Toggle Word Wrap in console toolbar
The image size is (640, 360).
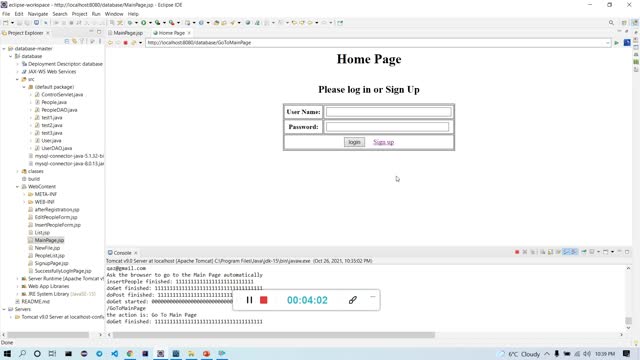558,252
